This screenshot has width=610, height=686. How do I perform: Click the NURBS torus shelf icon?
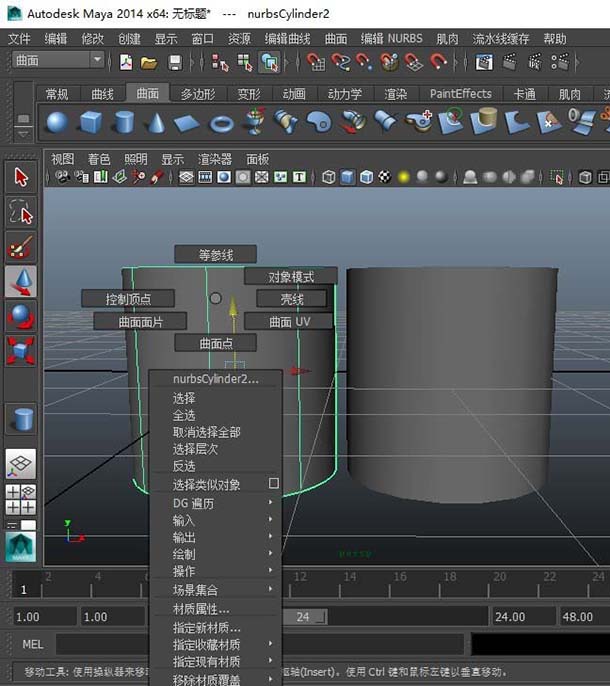pyautogui.click(x=221, y=122)
